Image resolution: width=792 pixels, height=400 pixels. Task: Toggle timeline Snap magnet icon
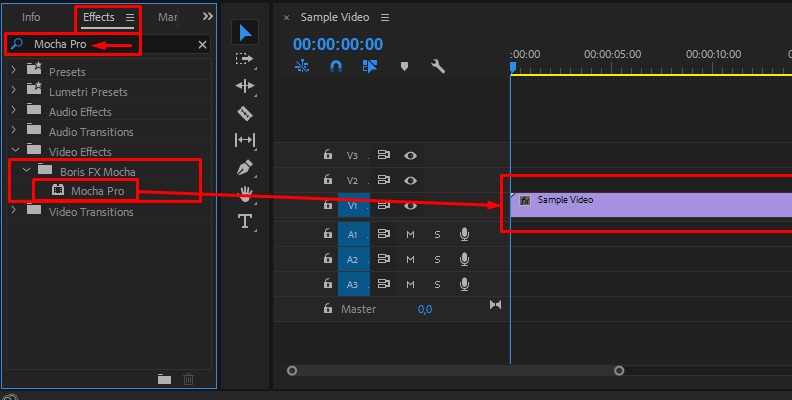coord(336,66)
